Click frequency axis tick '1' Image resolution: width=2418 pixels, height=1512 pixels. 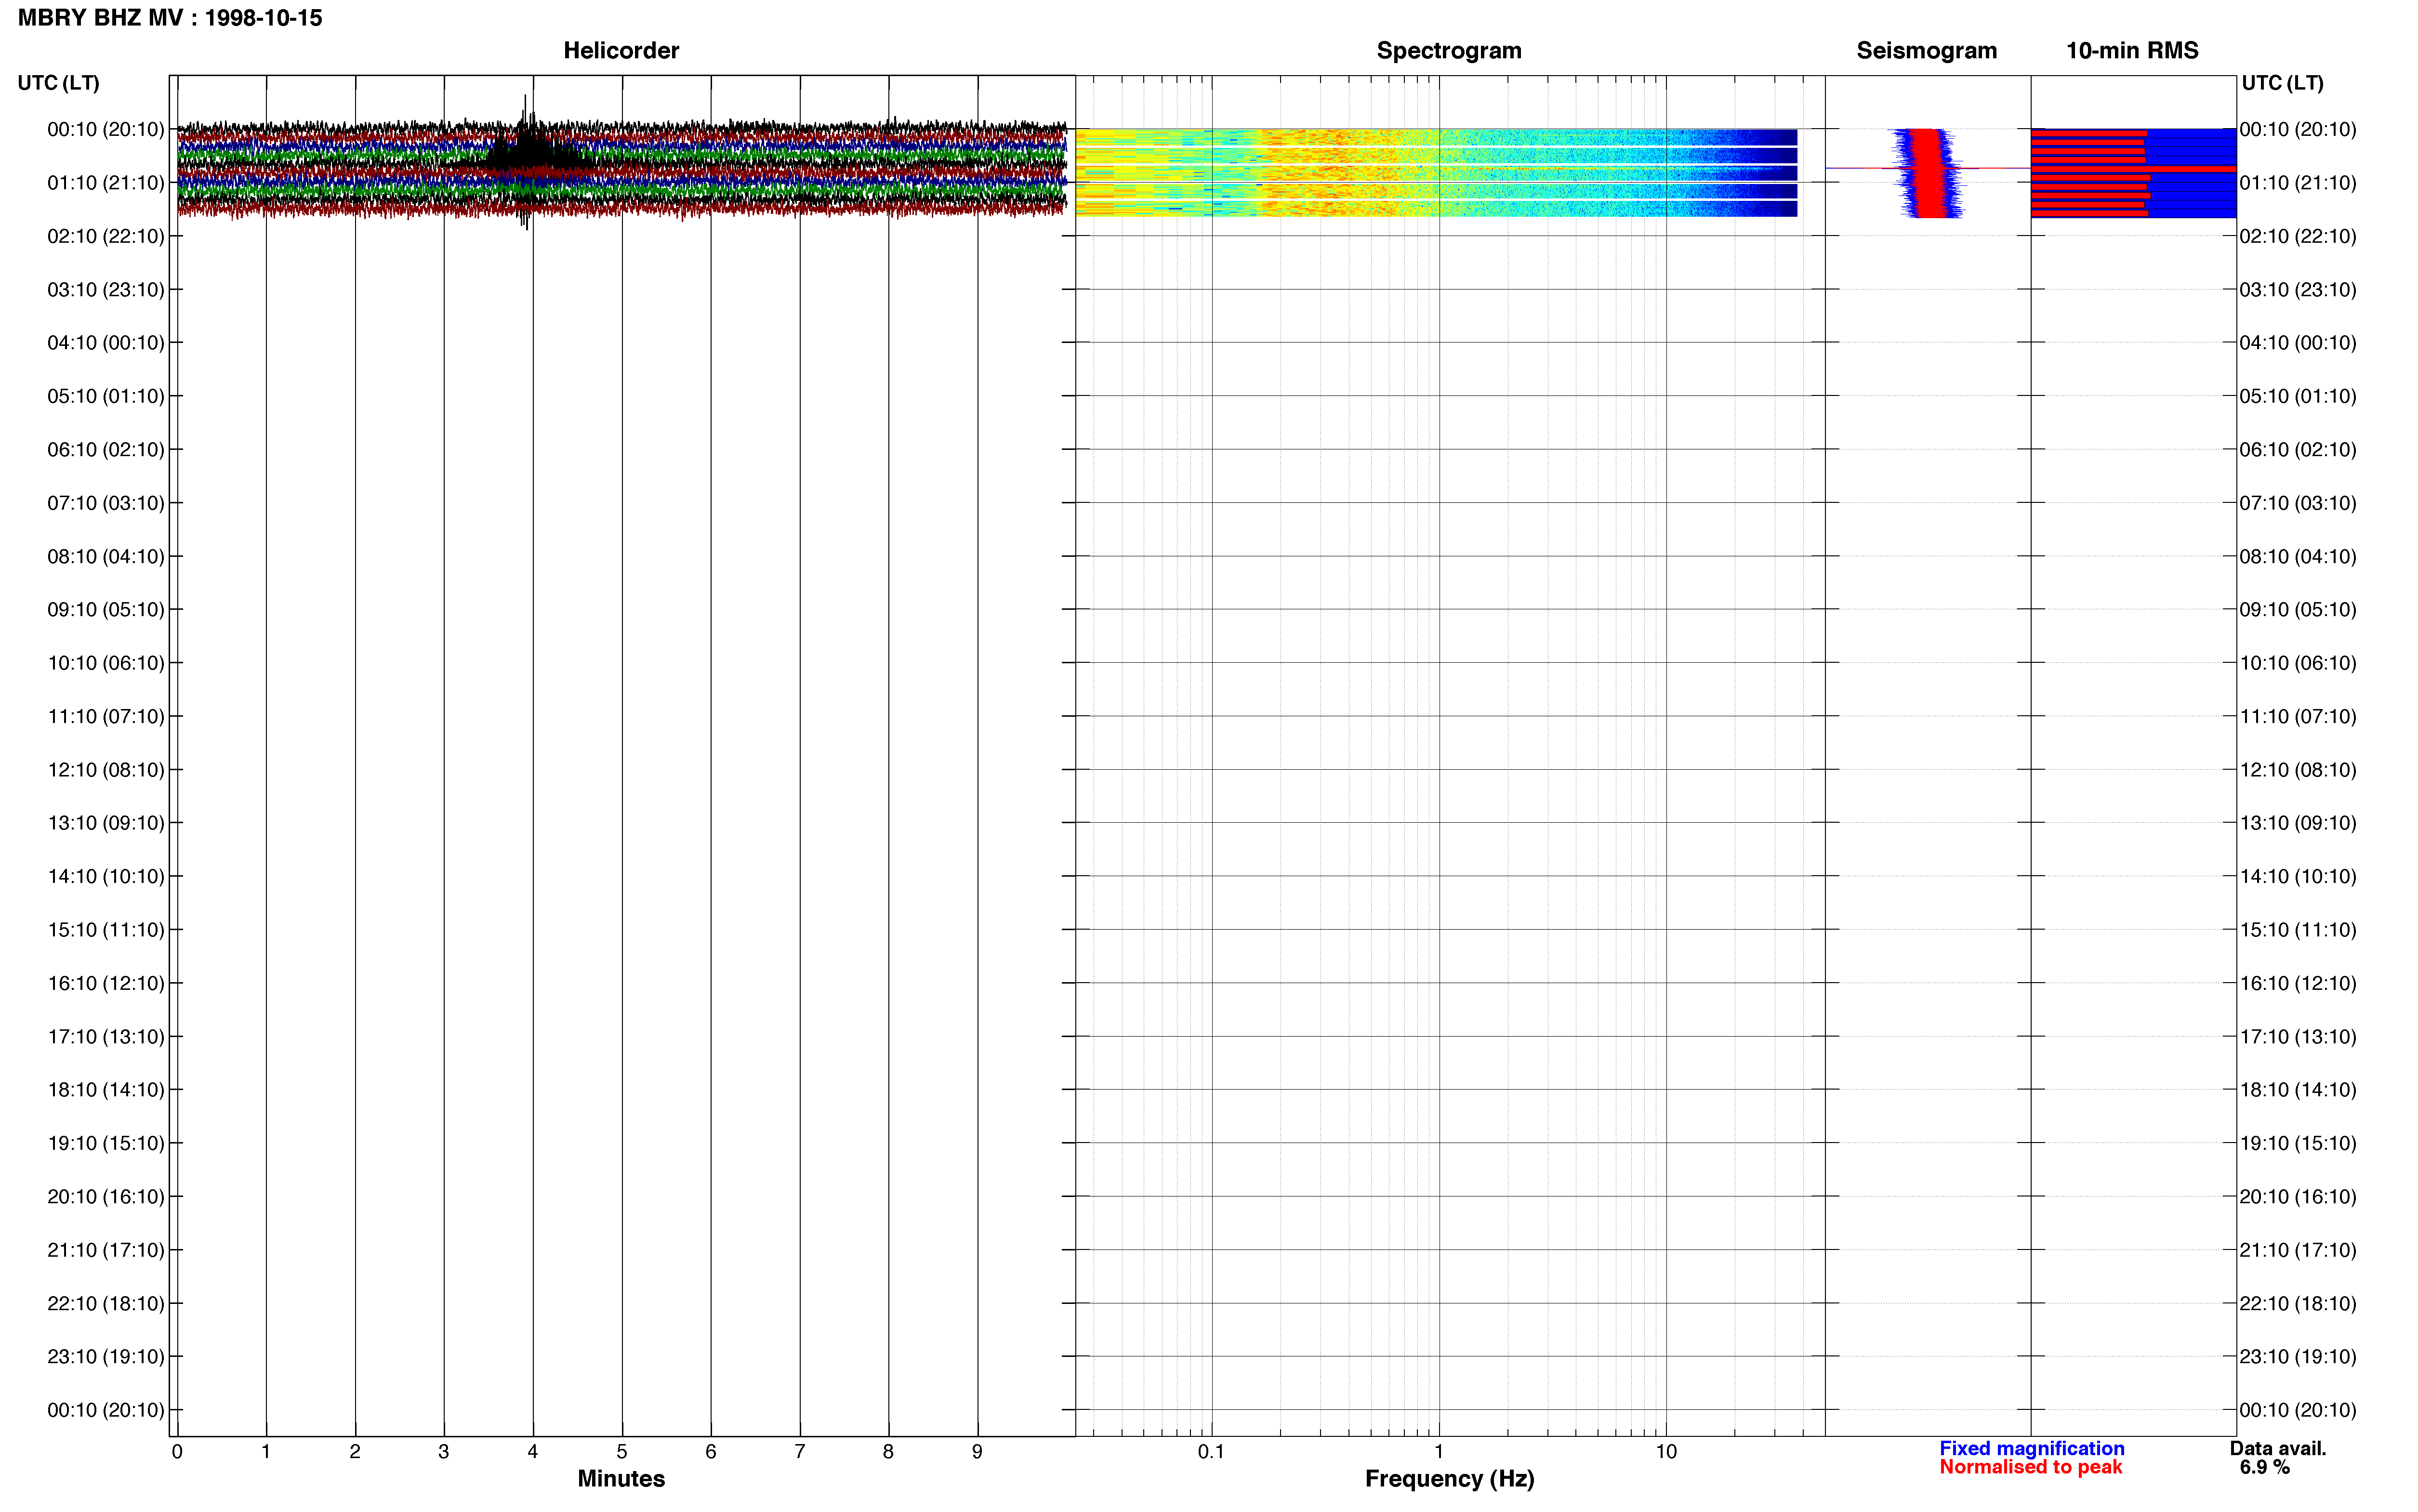point(1438,1452)
